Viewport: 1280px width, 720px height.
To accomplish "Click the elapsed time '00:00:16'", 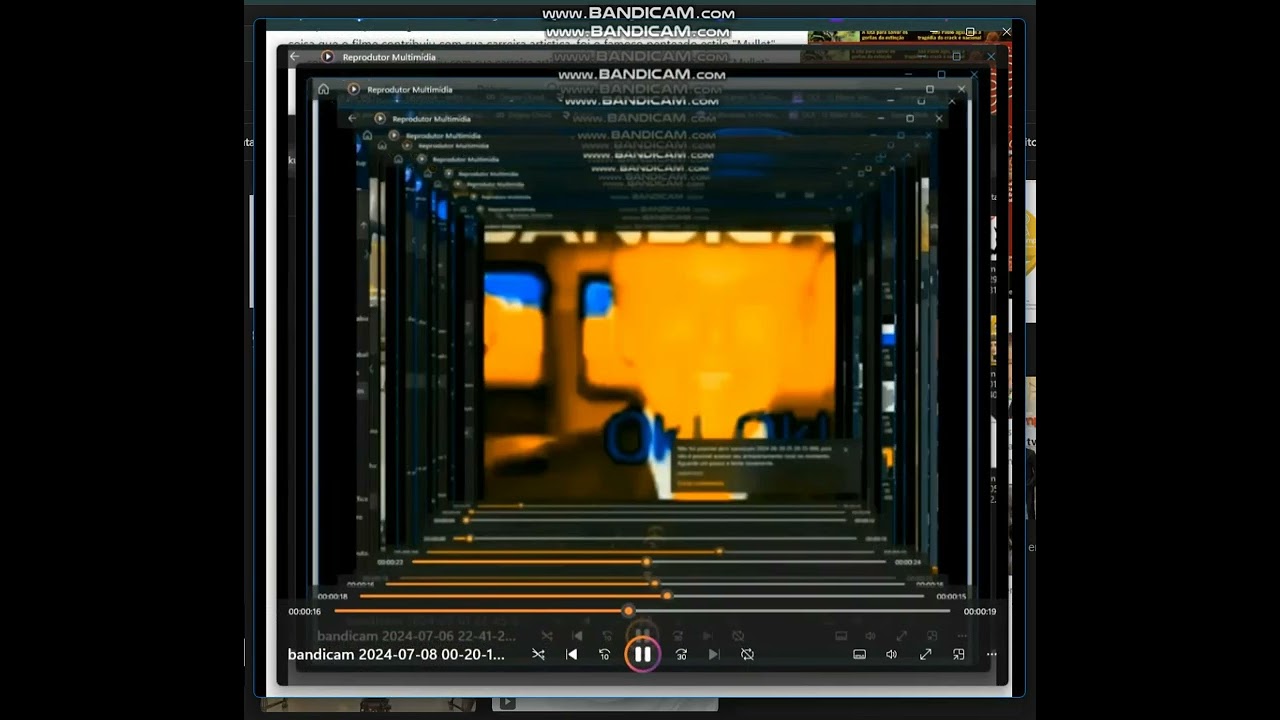I will point(305,611).
